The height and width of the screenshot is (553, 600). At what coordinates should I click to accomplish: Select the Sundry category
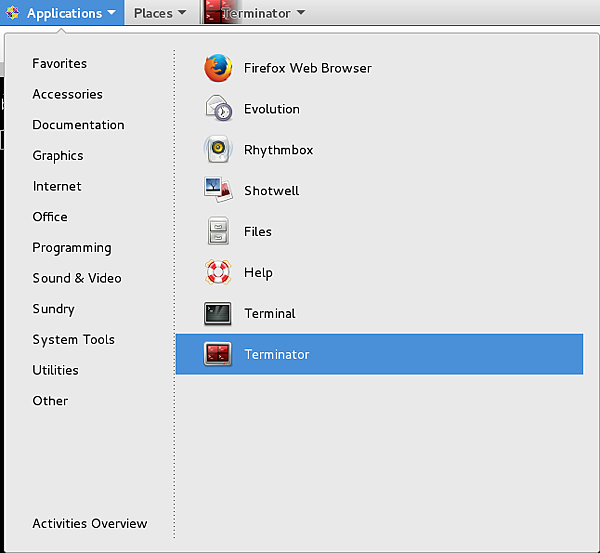54,309
